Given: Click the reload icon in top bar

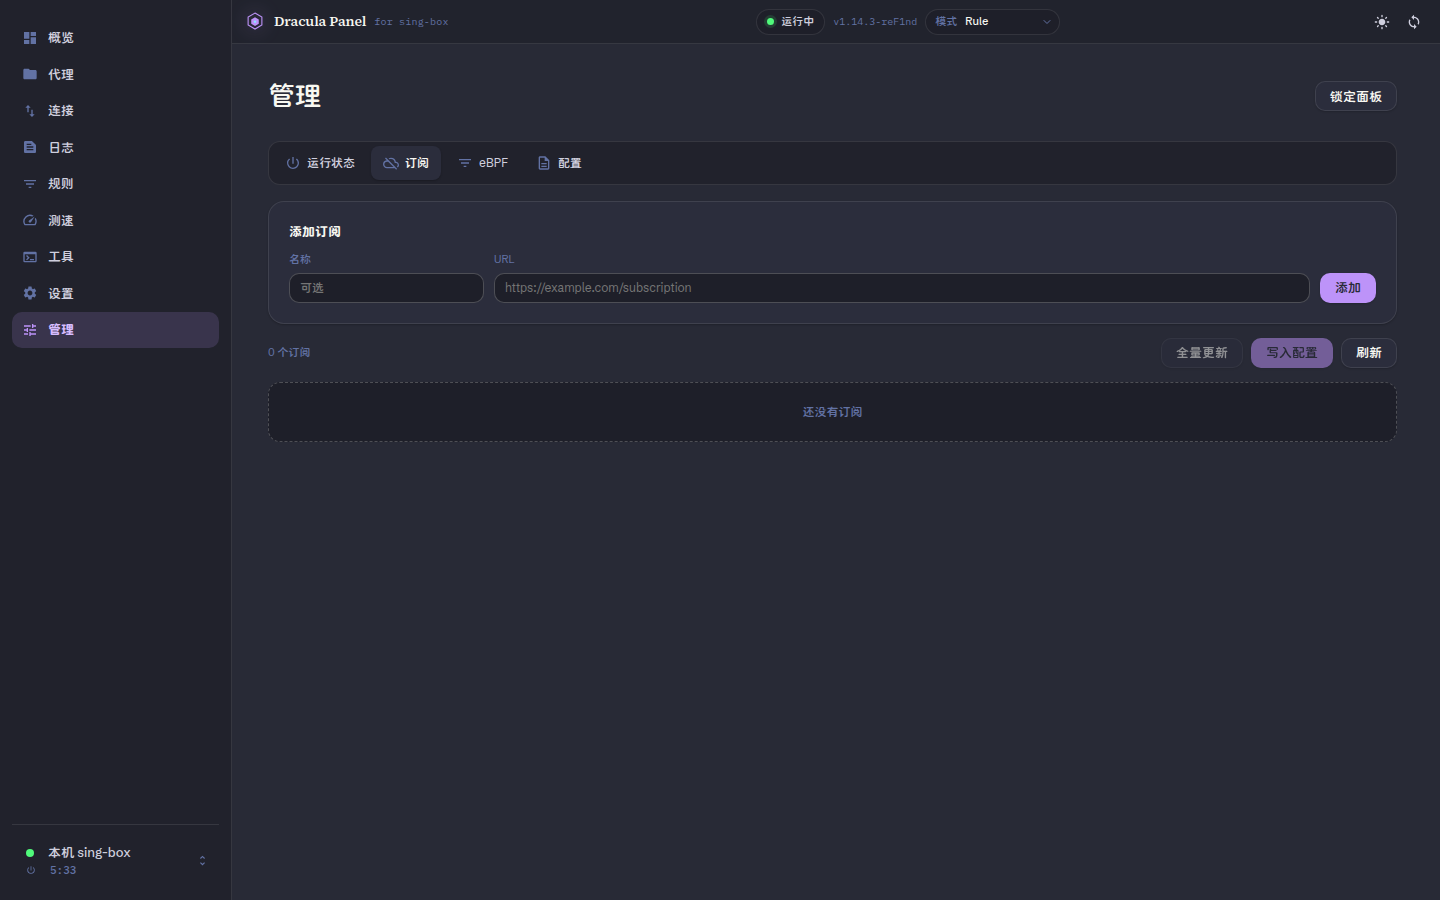Looking at the screenshot, I should pos(1414,22).
